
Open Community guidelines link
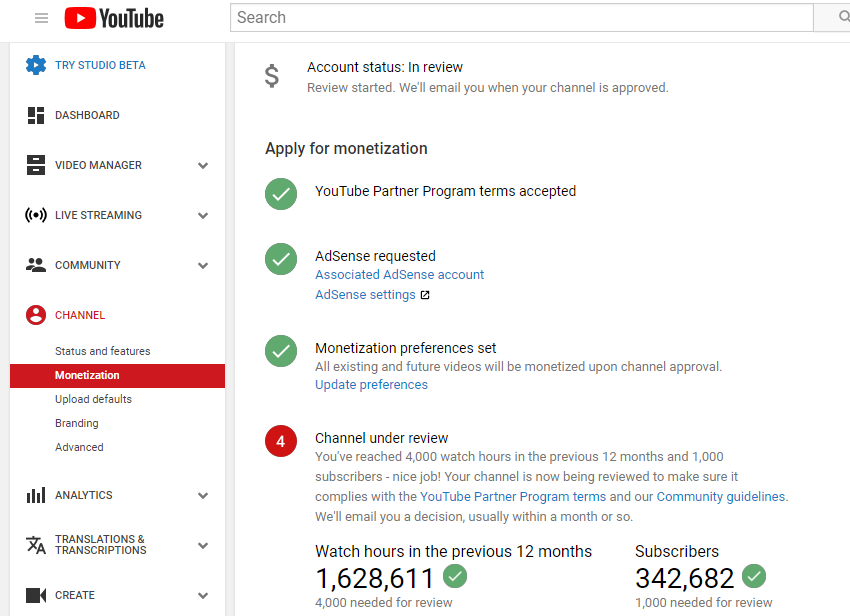tap(720, 497)
